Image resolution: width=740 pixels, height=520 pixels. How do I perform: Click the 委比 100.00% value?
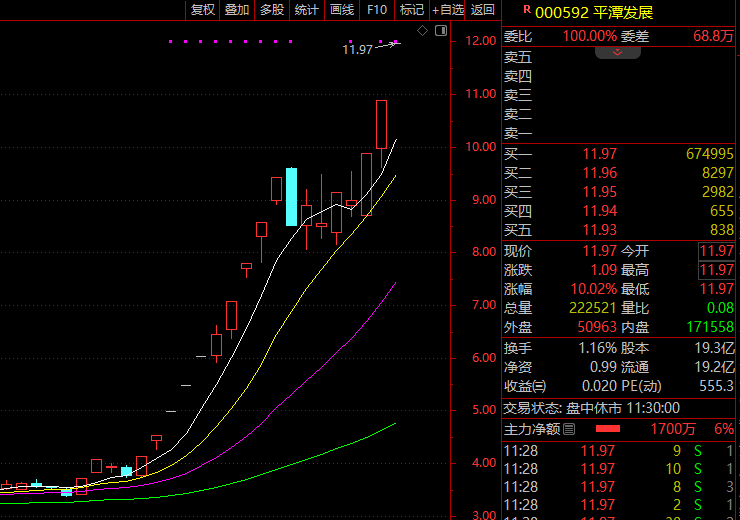click(589, 36)
